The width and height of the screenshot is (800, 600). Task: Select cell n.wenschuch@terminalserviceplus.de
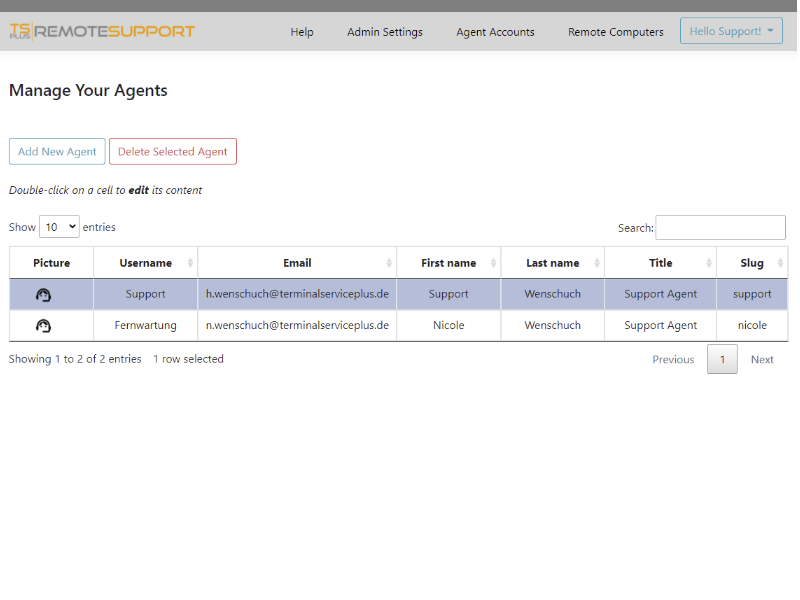[297, 325]
